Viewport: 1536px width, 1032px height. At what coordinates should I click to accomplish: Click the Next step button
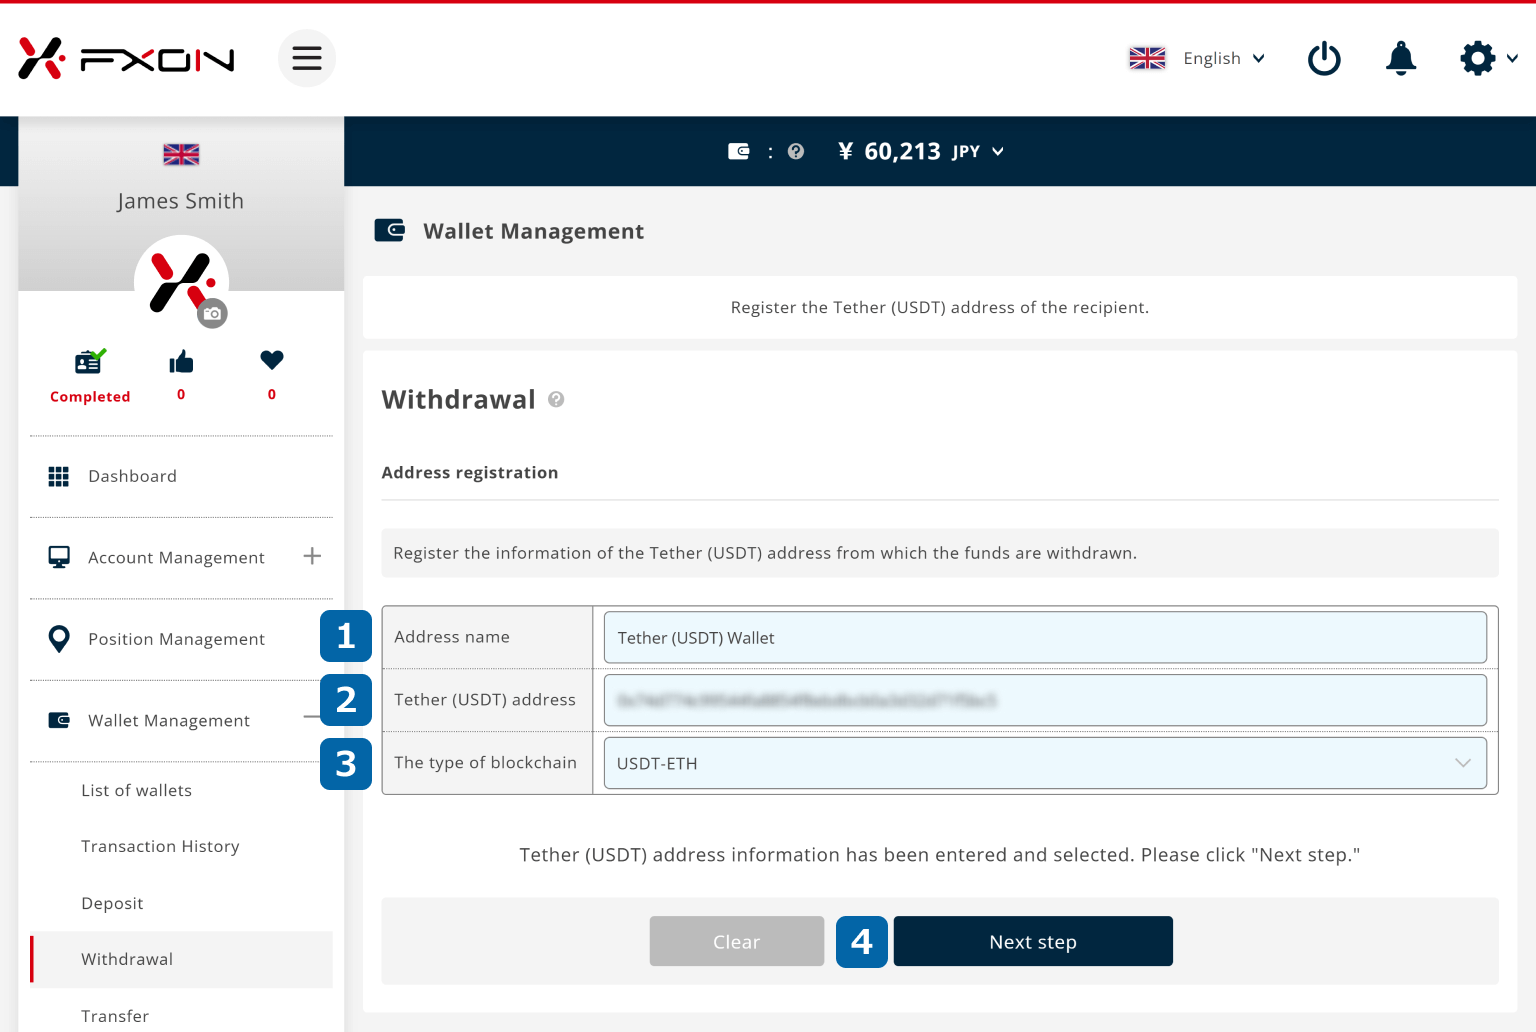pyautogui.click(x=1033, y=941)
